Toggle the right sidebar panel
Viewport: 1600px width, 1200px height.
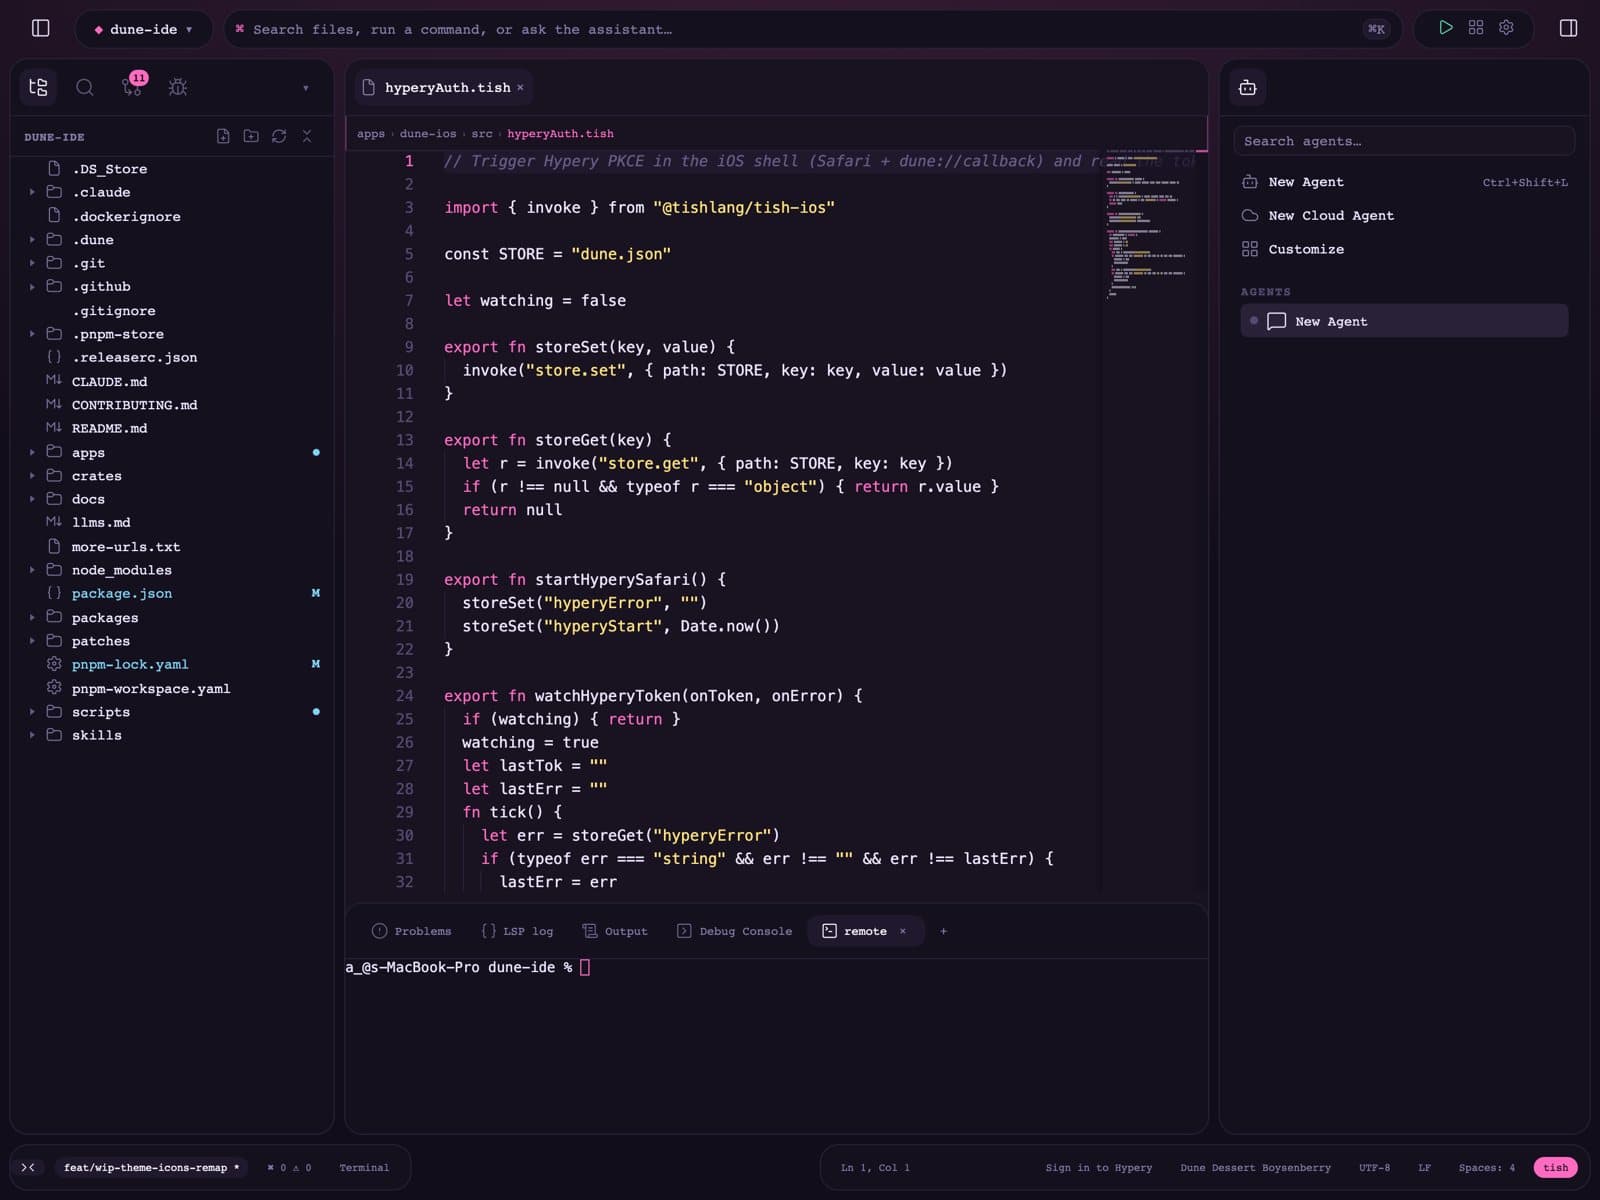1568,28
